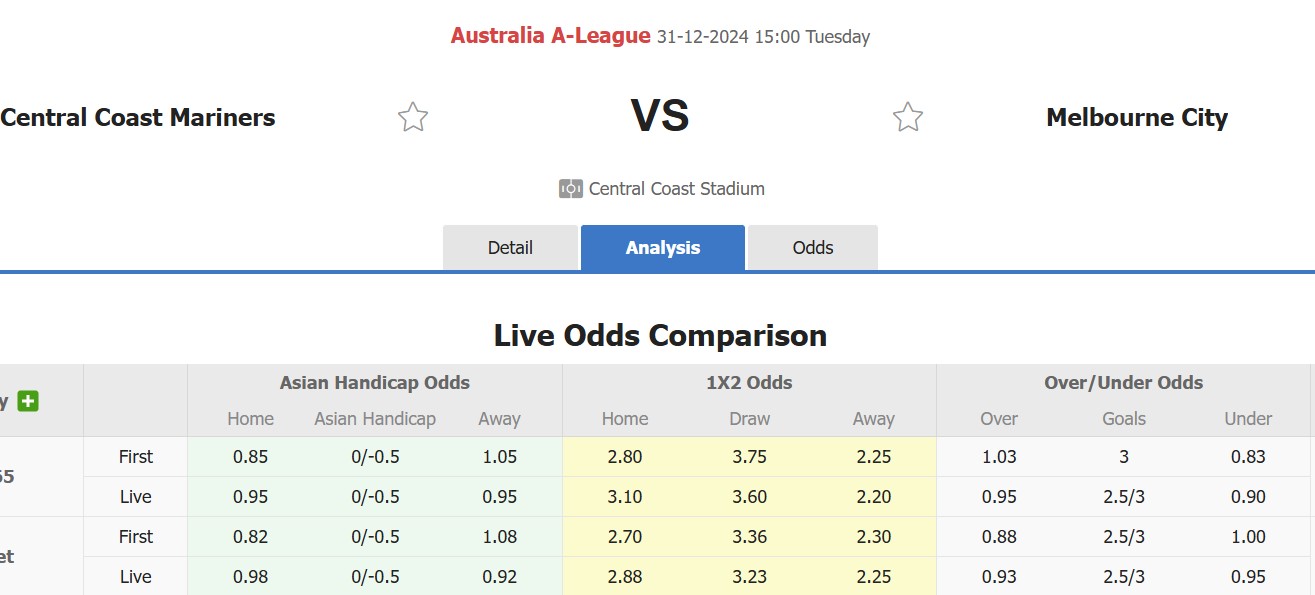Viewport: 1315px width, 595px height.
Task: Click the Draw odds 3.75 cell
Action: [x=748, y=456]
